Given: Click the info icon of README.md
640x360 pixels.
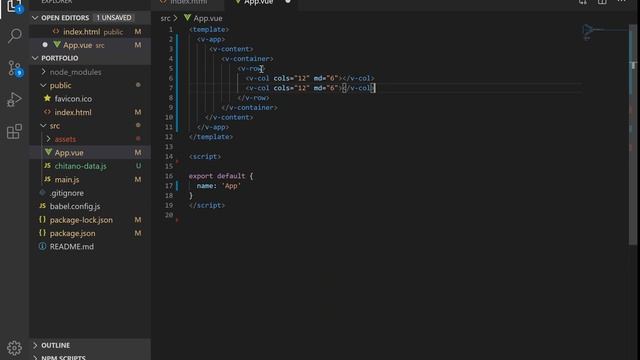Looking at the screenshot, I should click(x=42, y=246).
